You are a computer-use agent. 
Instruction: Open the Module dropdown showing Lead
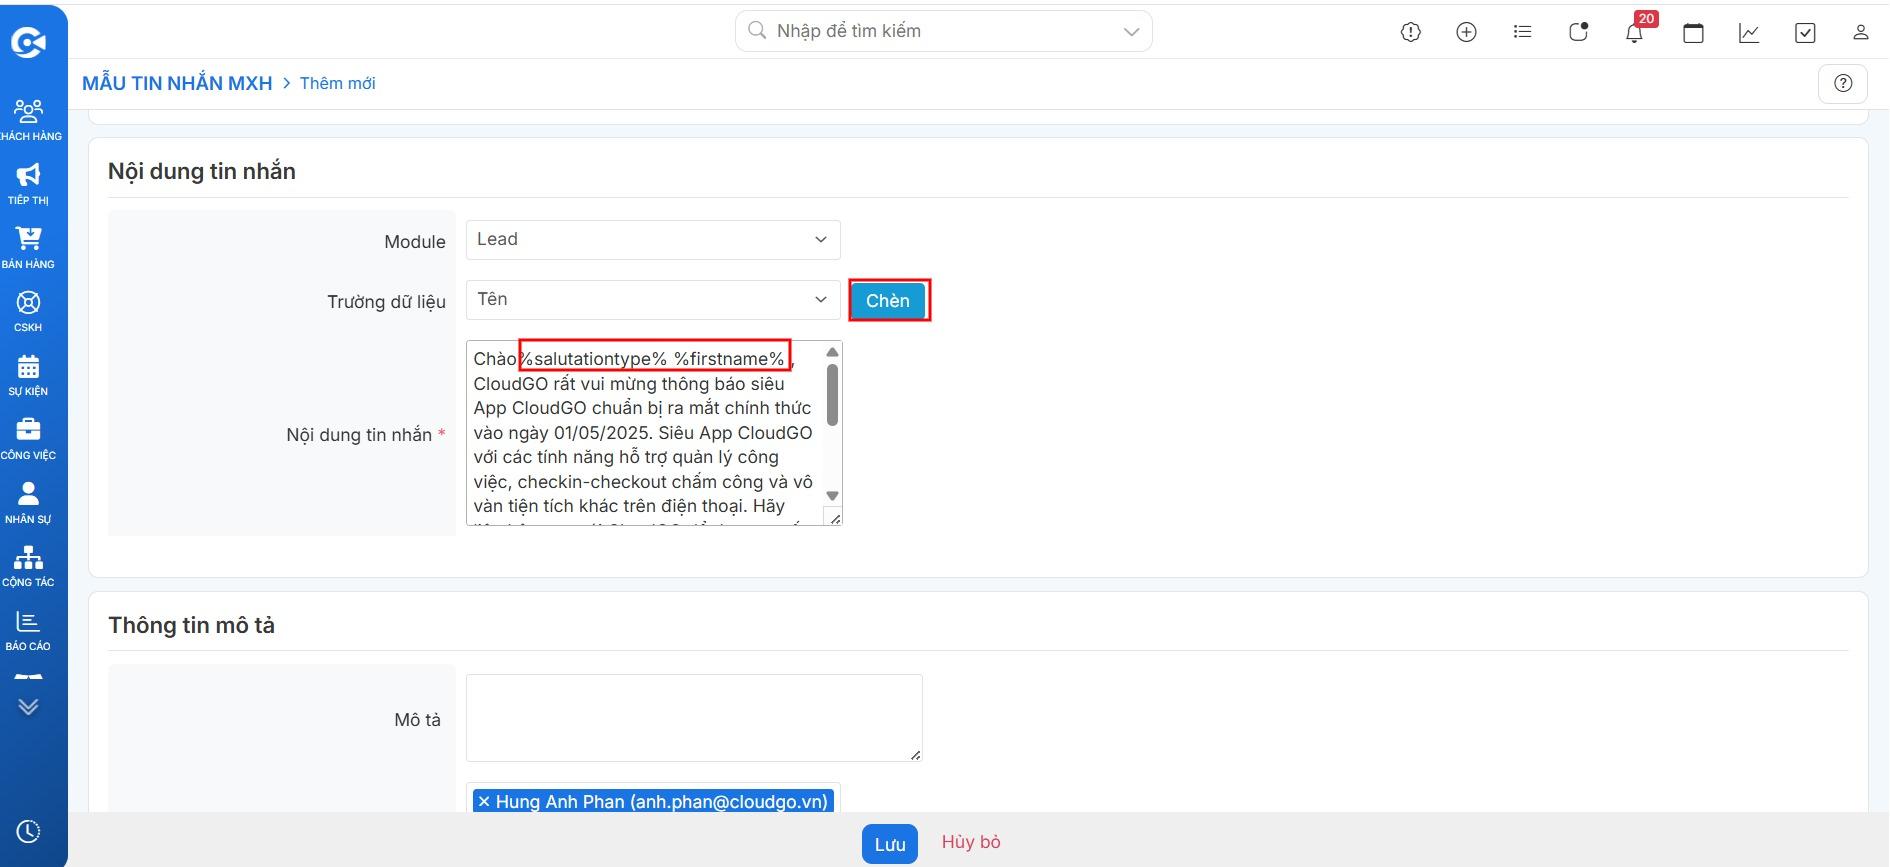653,240
